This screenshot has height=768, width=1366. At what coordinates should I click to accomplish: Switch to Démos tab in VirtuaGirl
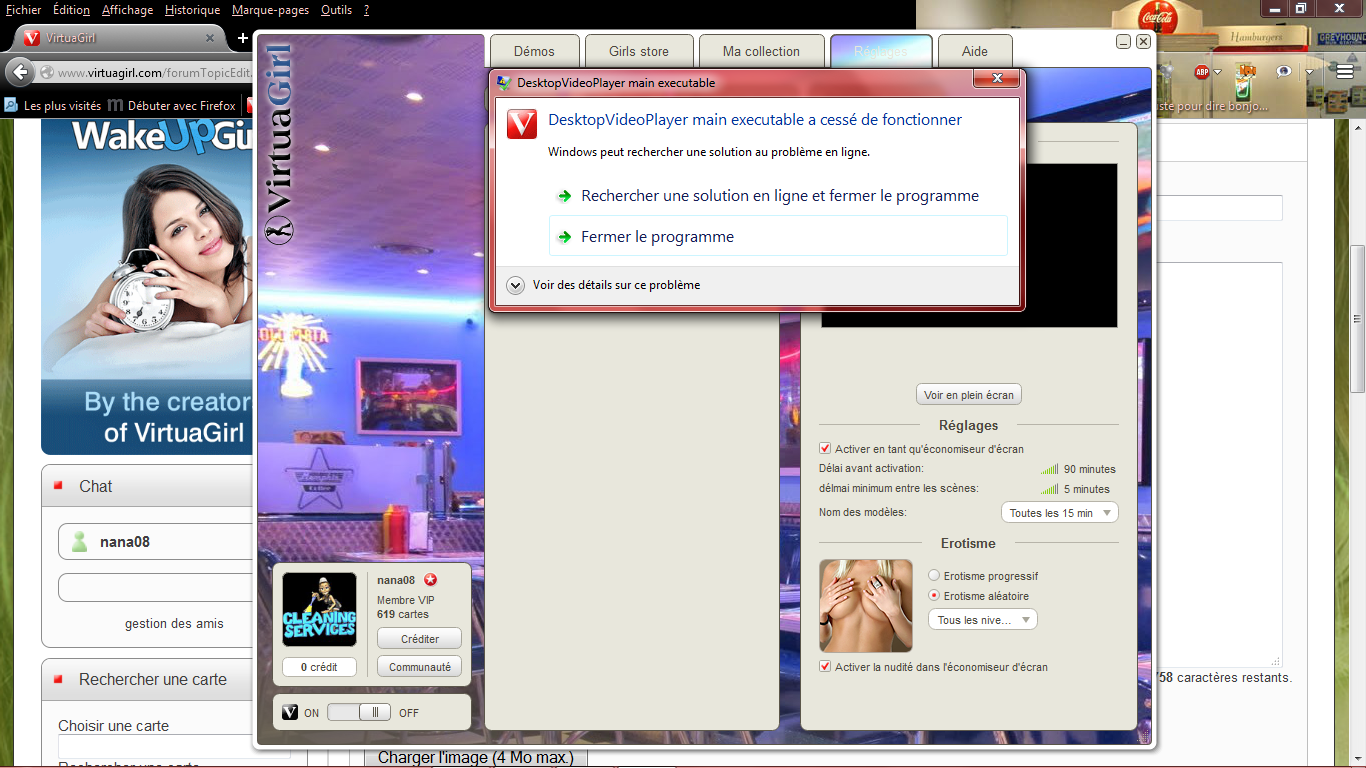pos(535,51)
